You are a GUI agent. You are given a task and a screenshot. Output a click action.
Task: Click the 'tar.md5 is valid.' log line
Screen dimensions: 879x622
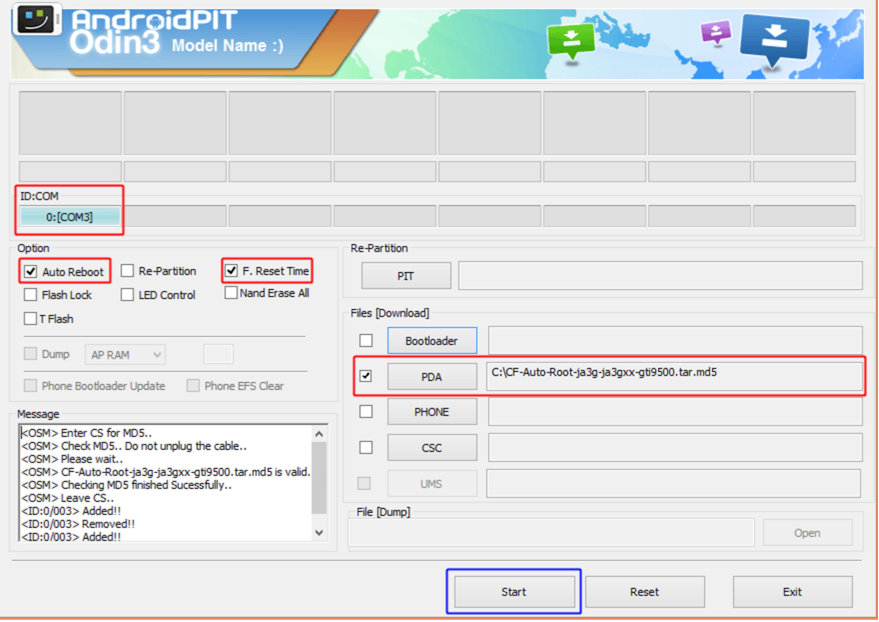tap(166, 472)
